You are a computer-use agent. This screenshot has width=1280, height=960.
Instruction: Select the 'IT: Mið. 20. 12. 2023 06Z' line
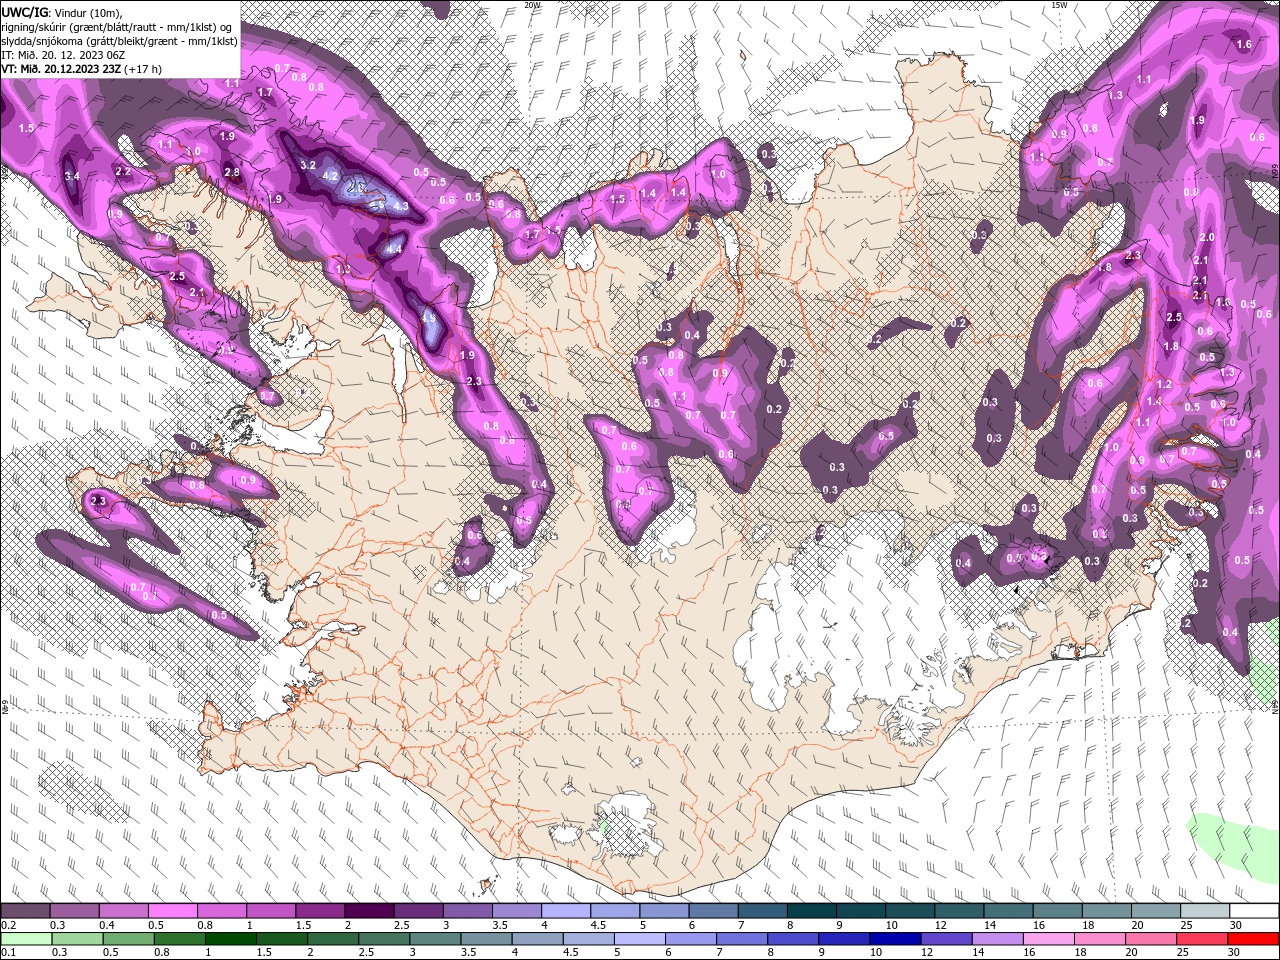point(63,55)
